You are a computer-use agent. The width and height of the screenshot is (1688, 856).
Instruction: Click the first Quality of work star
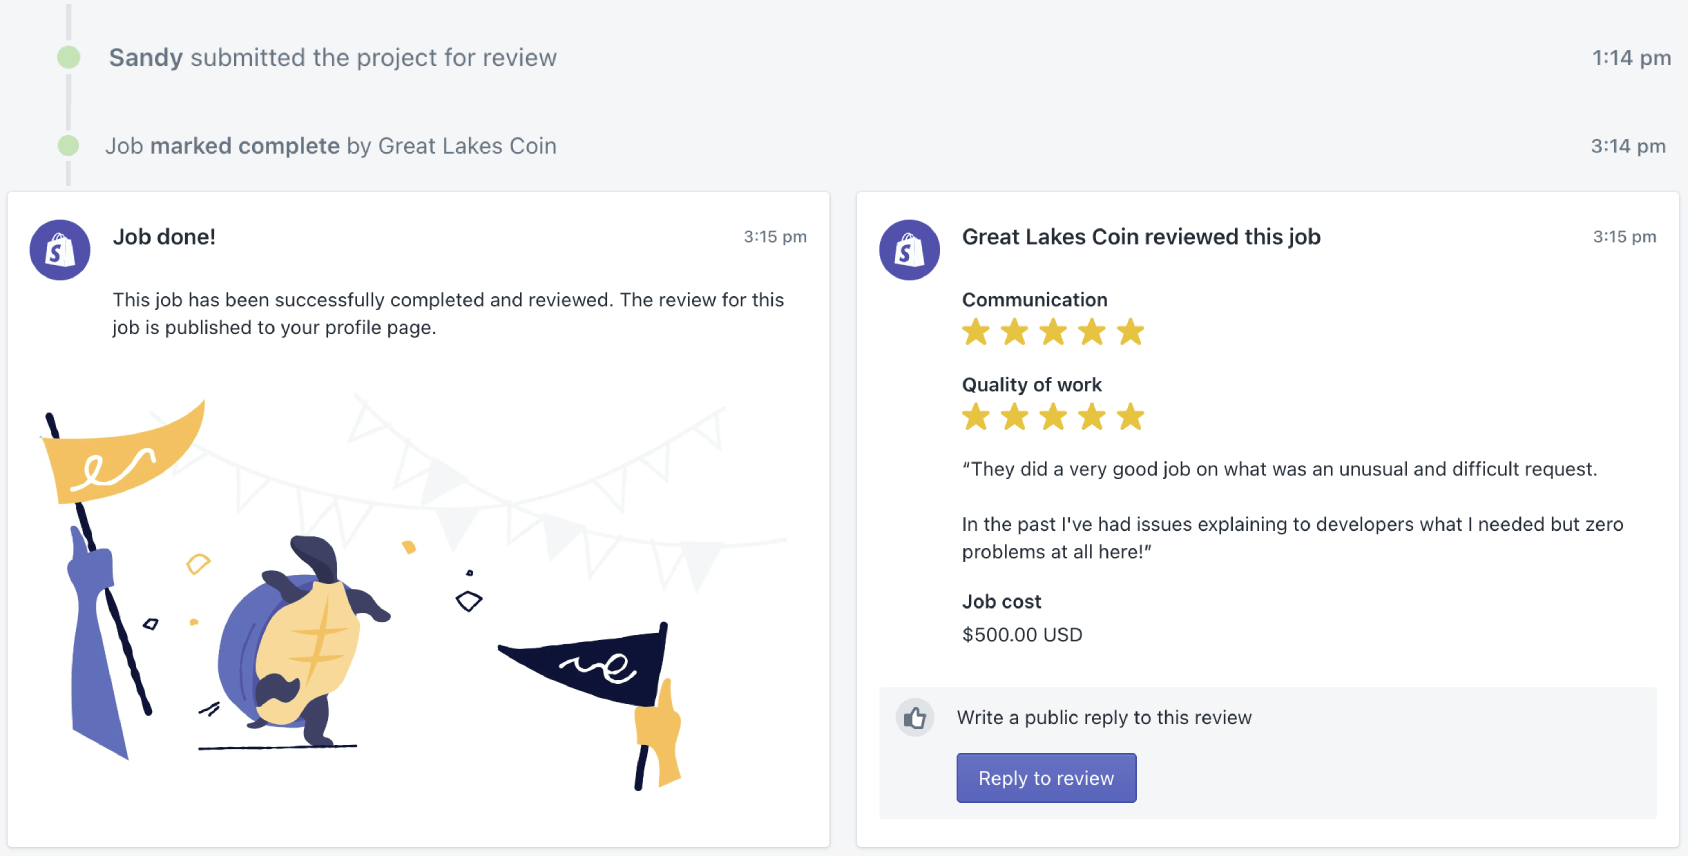click(x=976, y=417)
